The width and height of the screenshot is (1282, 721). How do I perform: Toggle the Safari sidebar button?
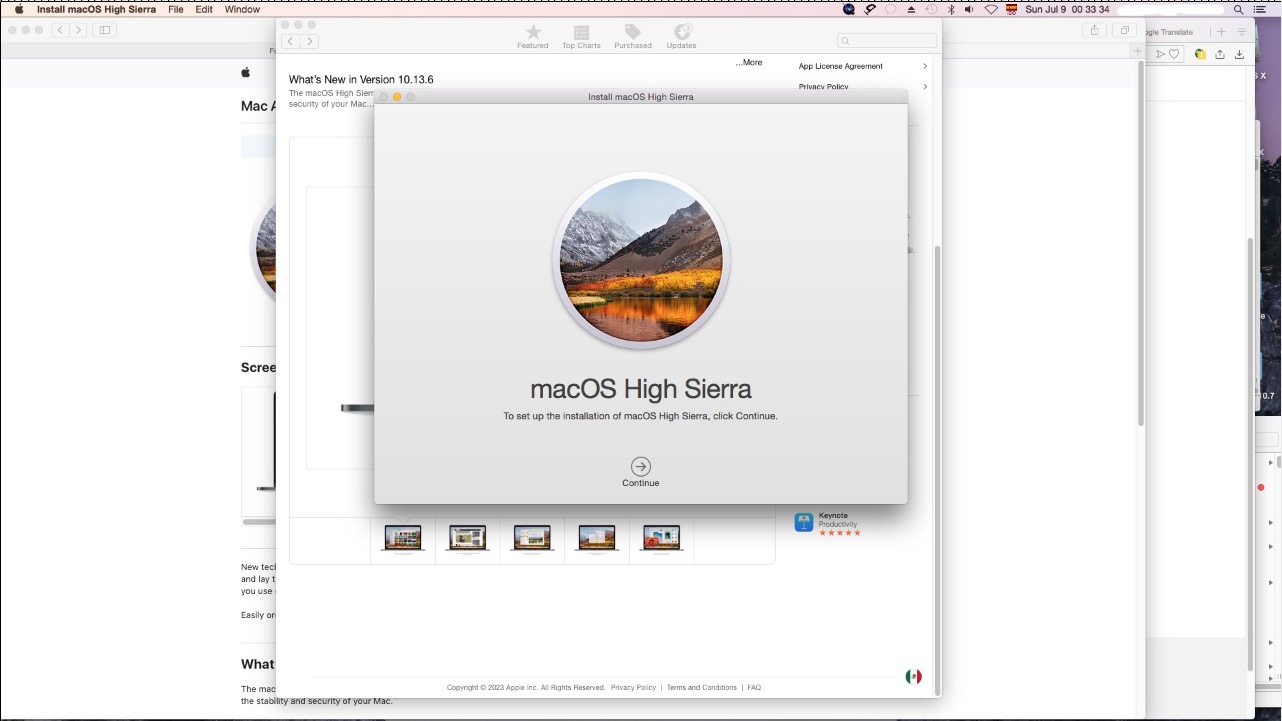tap(104, 30)
